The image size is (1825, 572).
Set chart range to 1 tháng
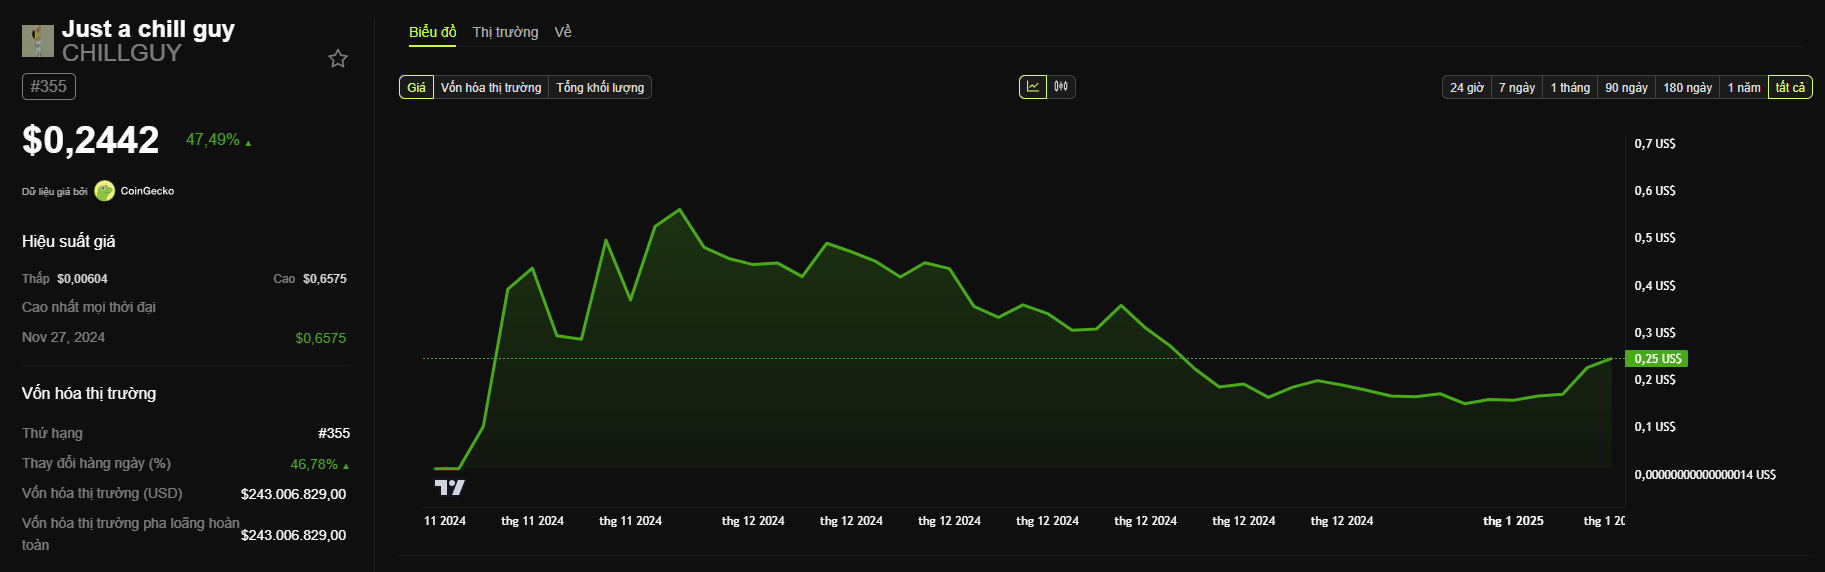1570,88
